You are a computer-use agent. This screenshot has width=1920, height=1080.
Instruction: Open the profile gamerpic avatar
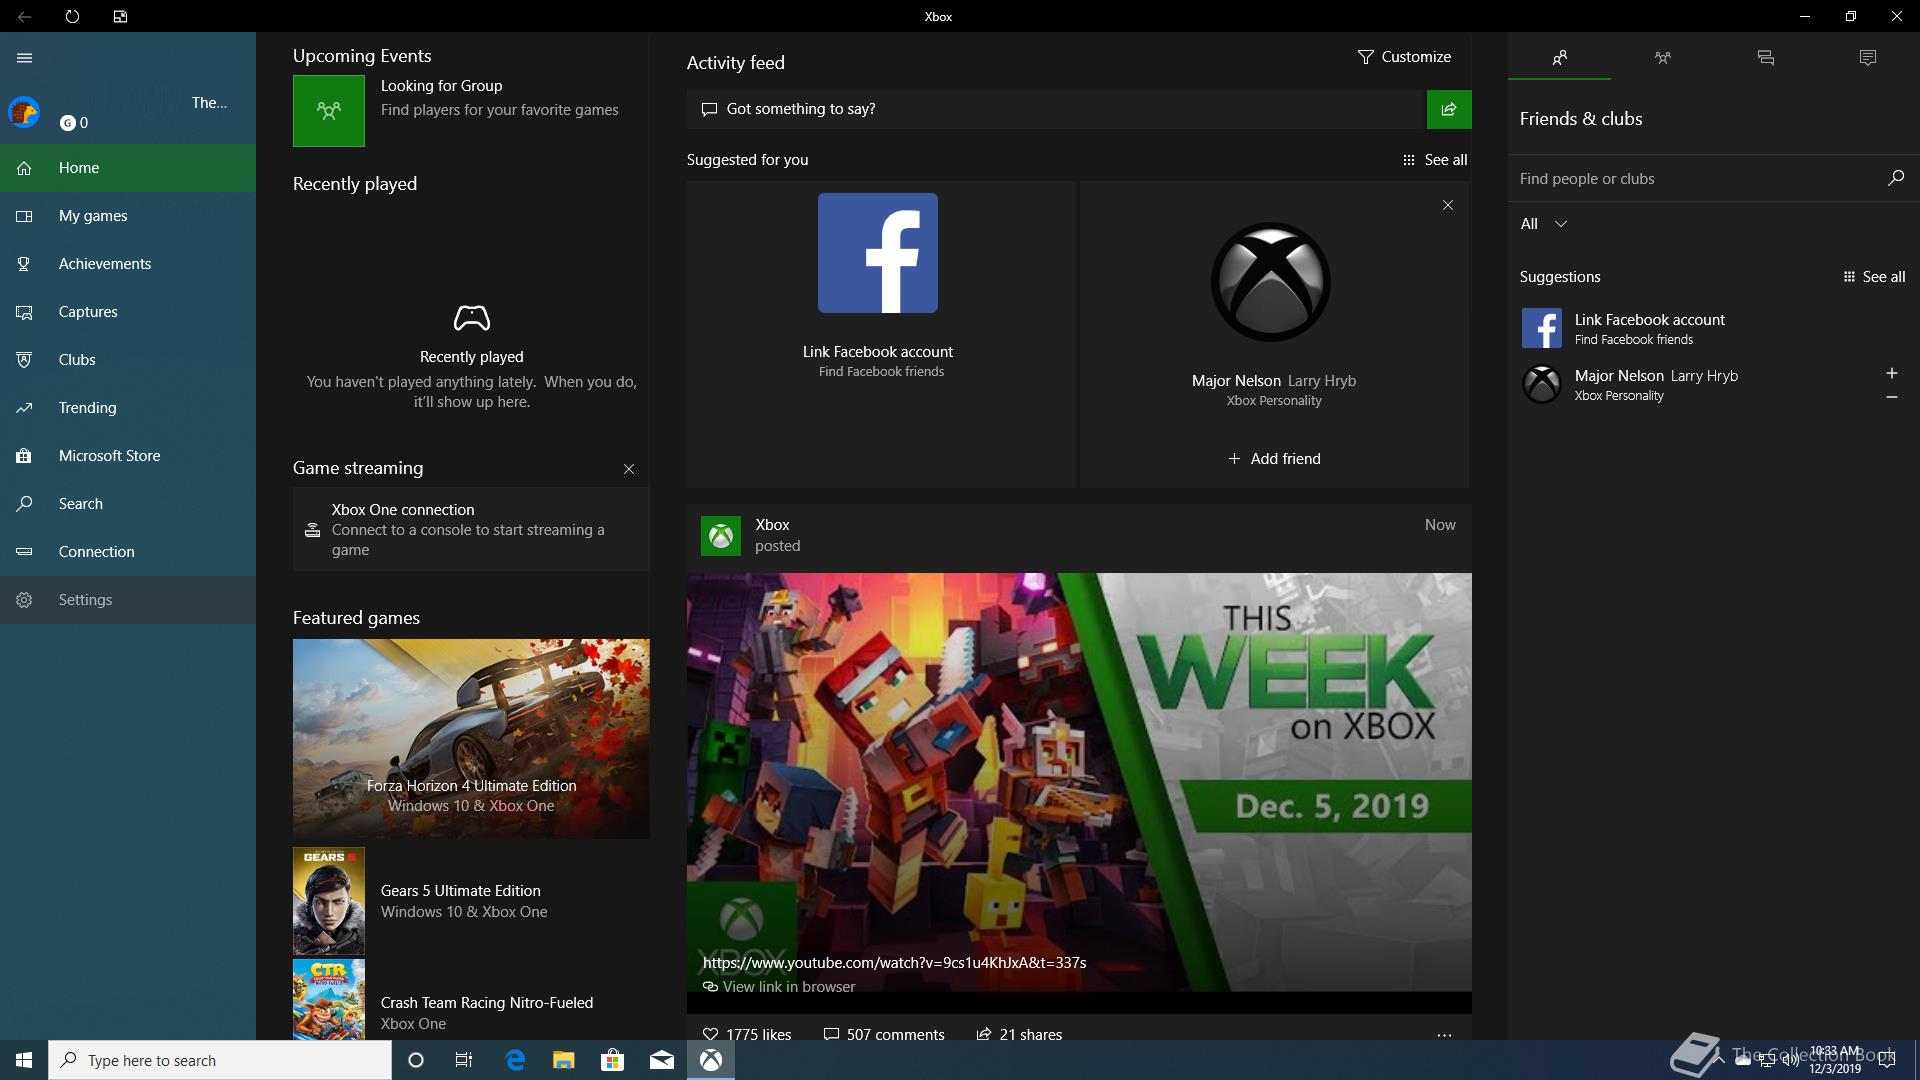pyautogui.click(x=24, y=111)
